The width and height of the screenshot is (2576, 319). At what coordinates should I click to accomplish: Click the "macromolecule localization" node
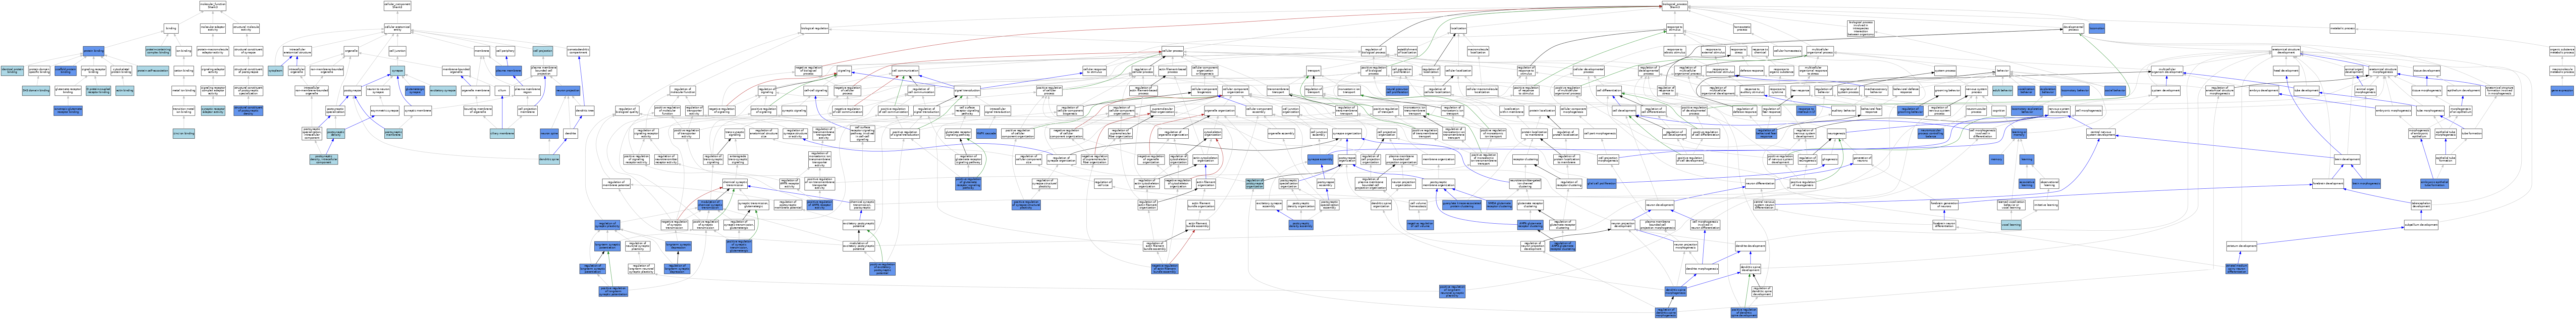[1478, 51]
